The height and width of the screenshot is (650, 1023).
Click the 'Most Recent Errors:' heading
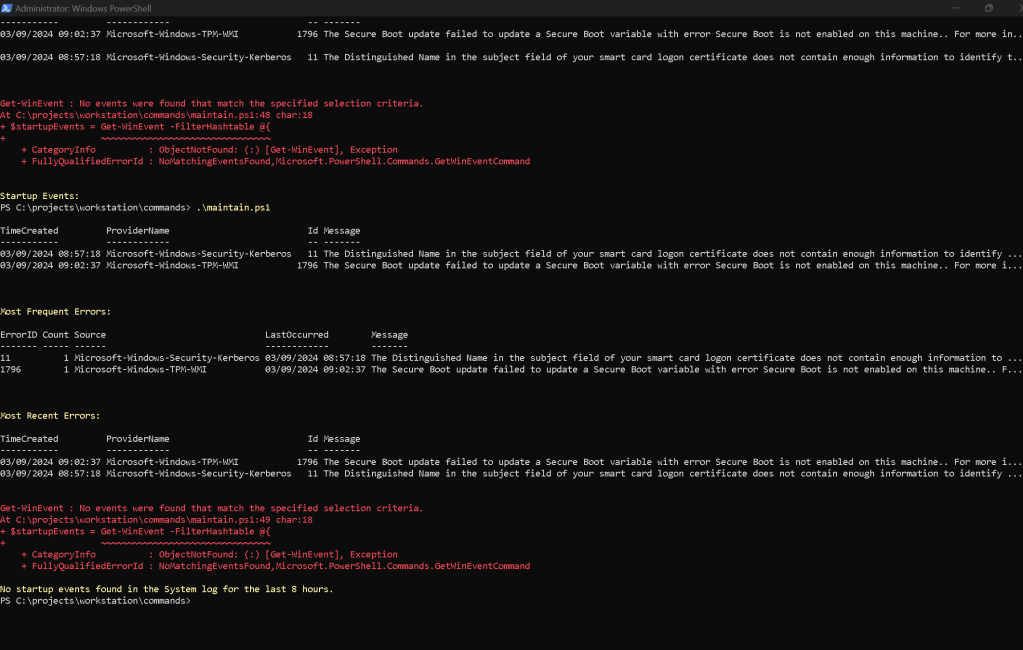[50, 416]
